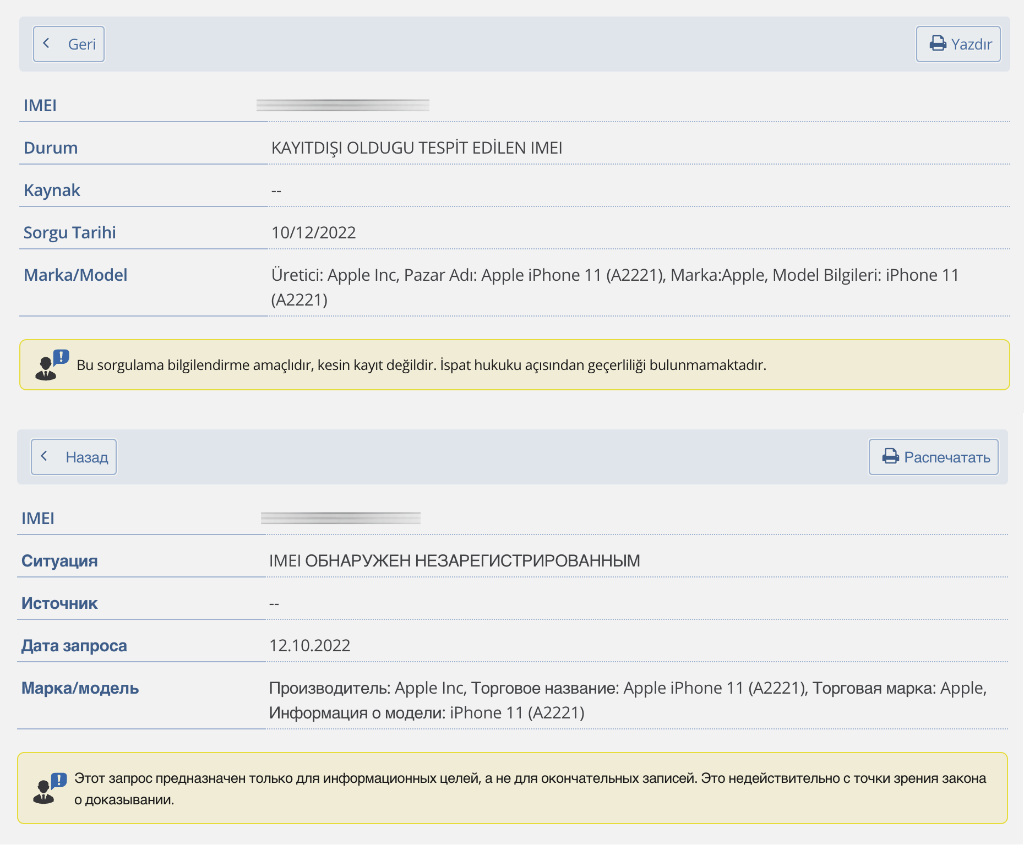The image size is (1024, 850).
Task: Click the back chevron beside Назад
Action: (45, 457)
